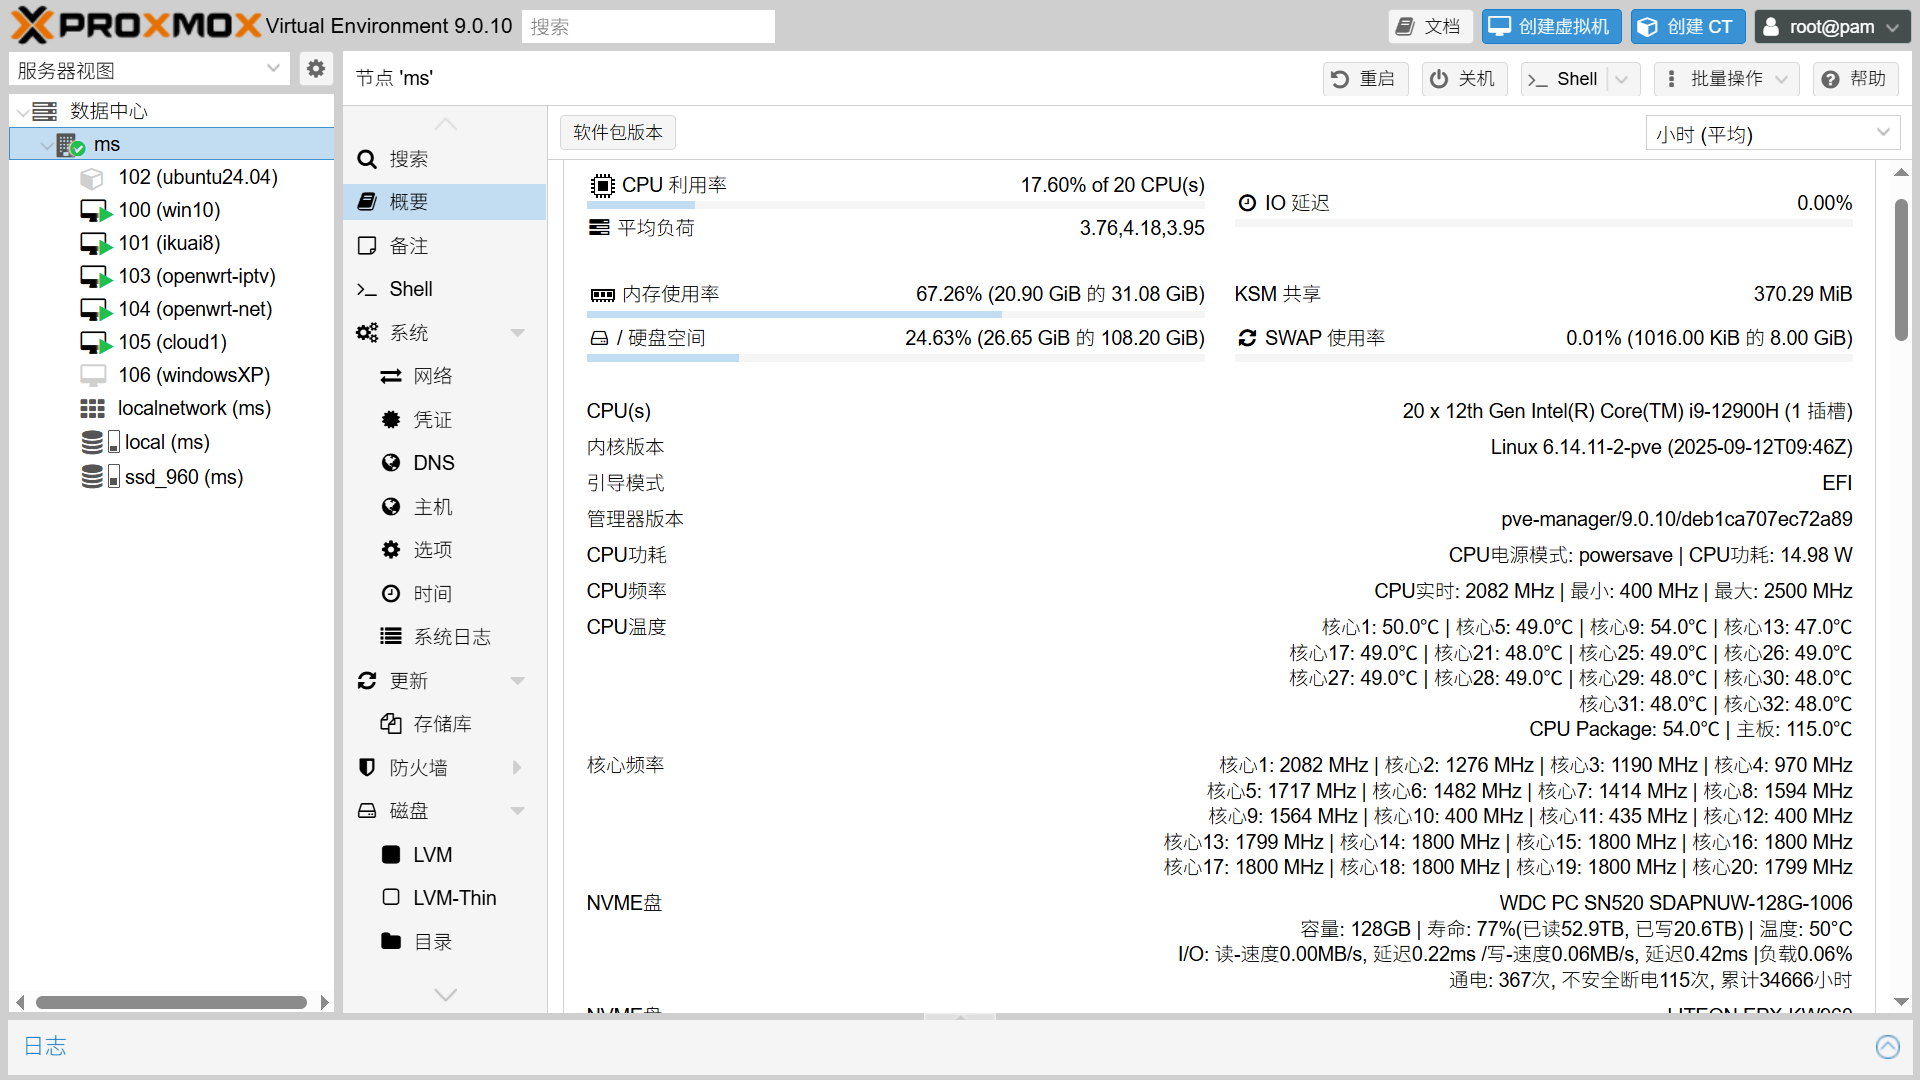Screen dimensions: 1920x1080
Task: Open the DNS settings menu item
Action: (433, 463)
